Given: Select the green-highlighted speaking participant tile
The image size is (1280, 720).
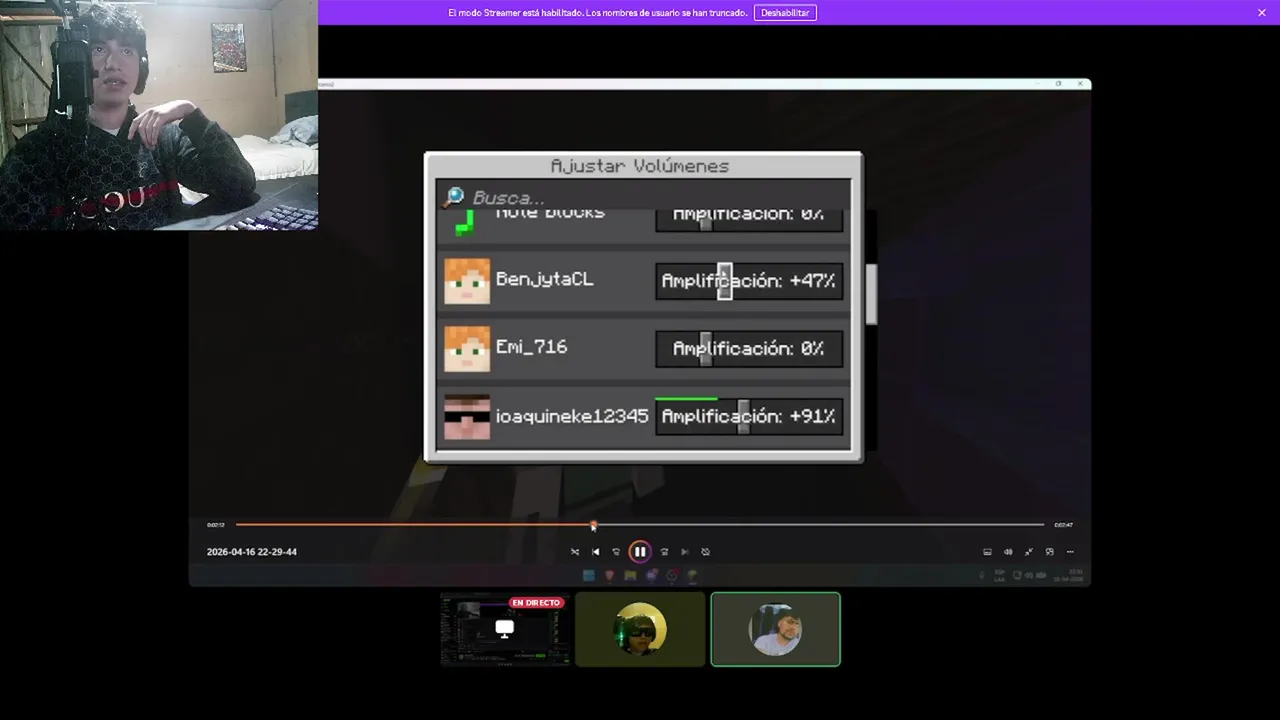Looking at the screenshot, I should click(x=776, y=629).
